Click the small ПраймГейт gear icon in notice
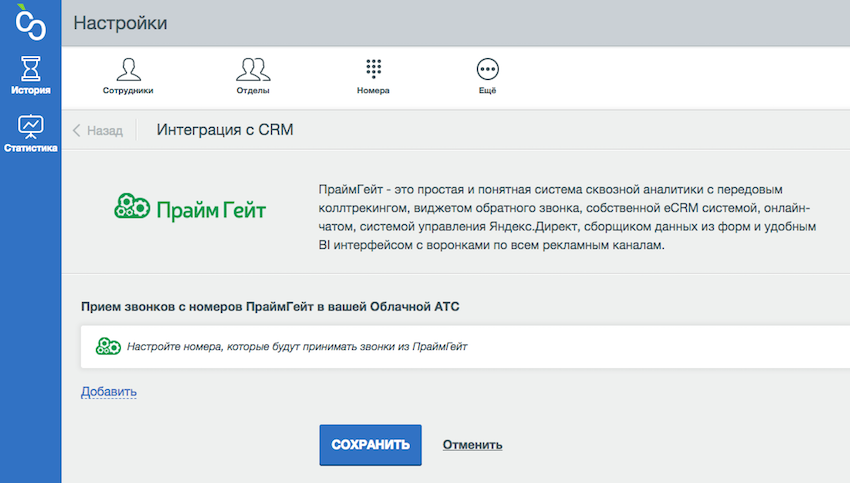Screen dimensions: 850x483 pos(108,346)
